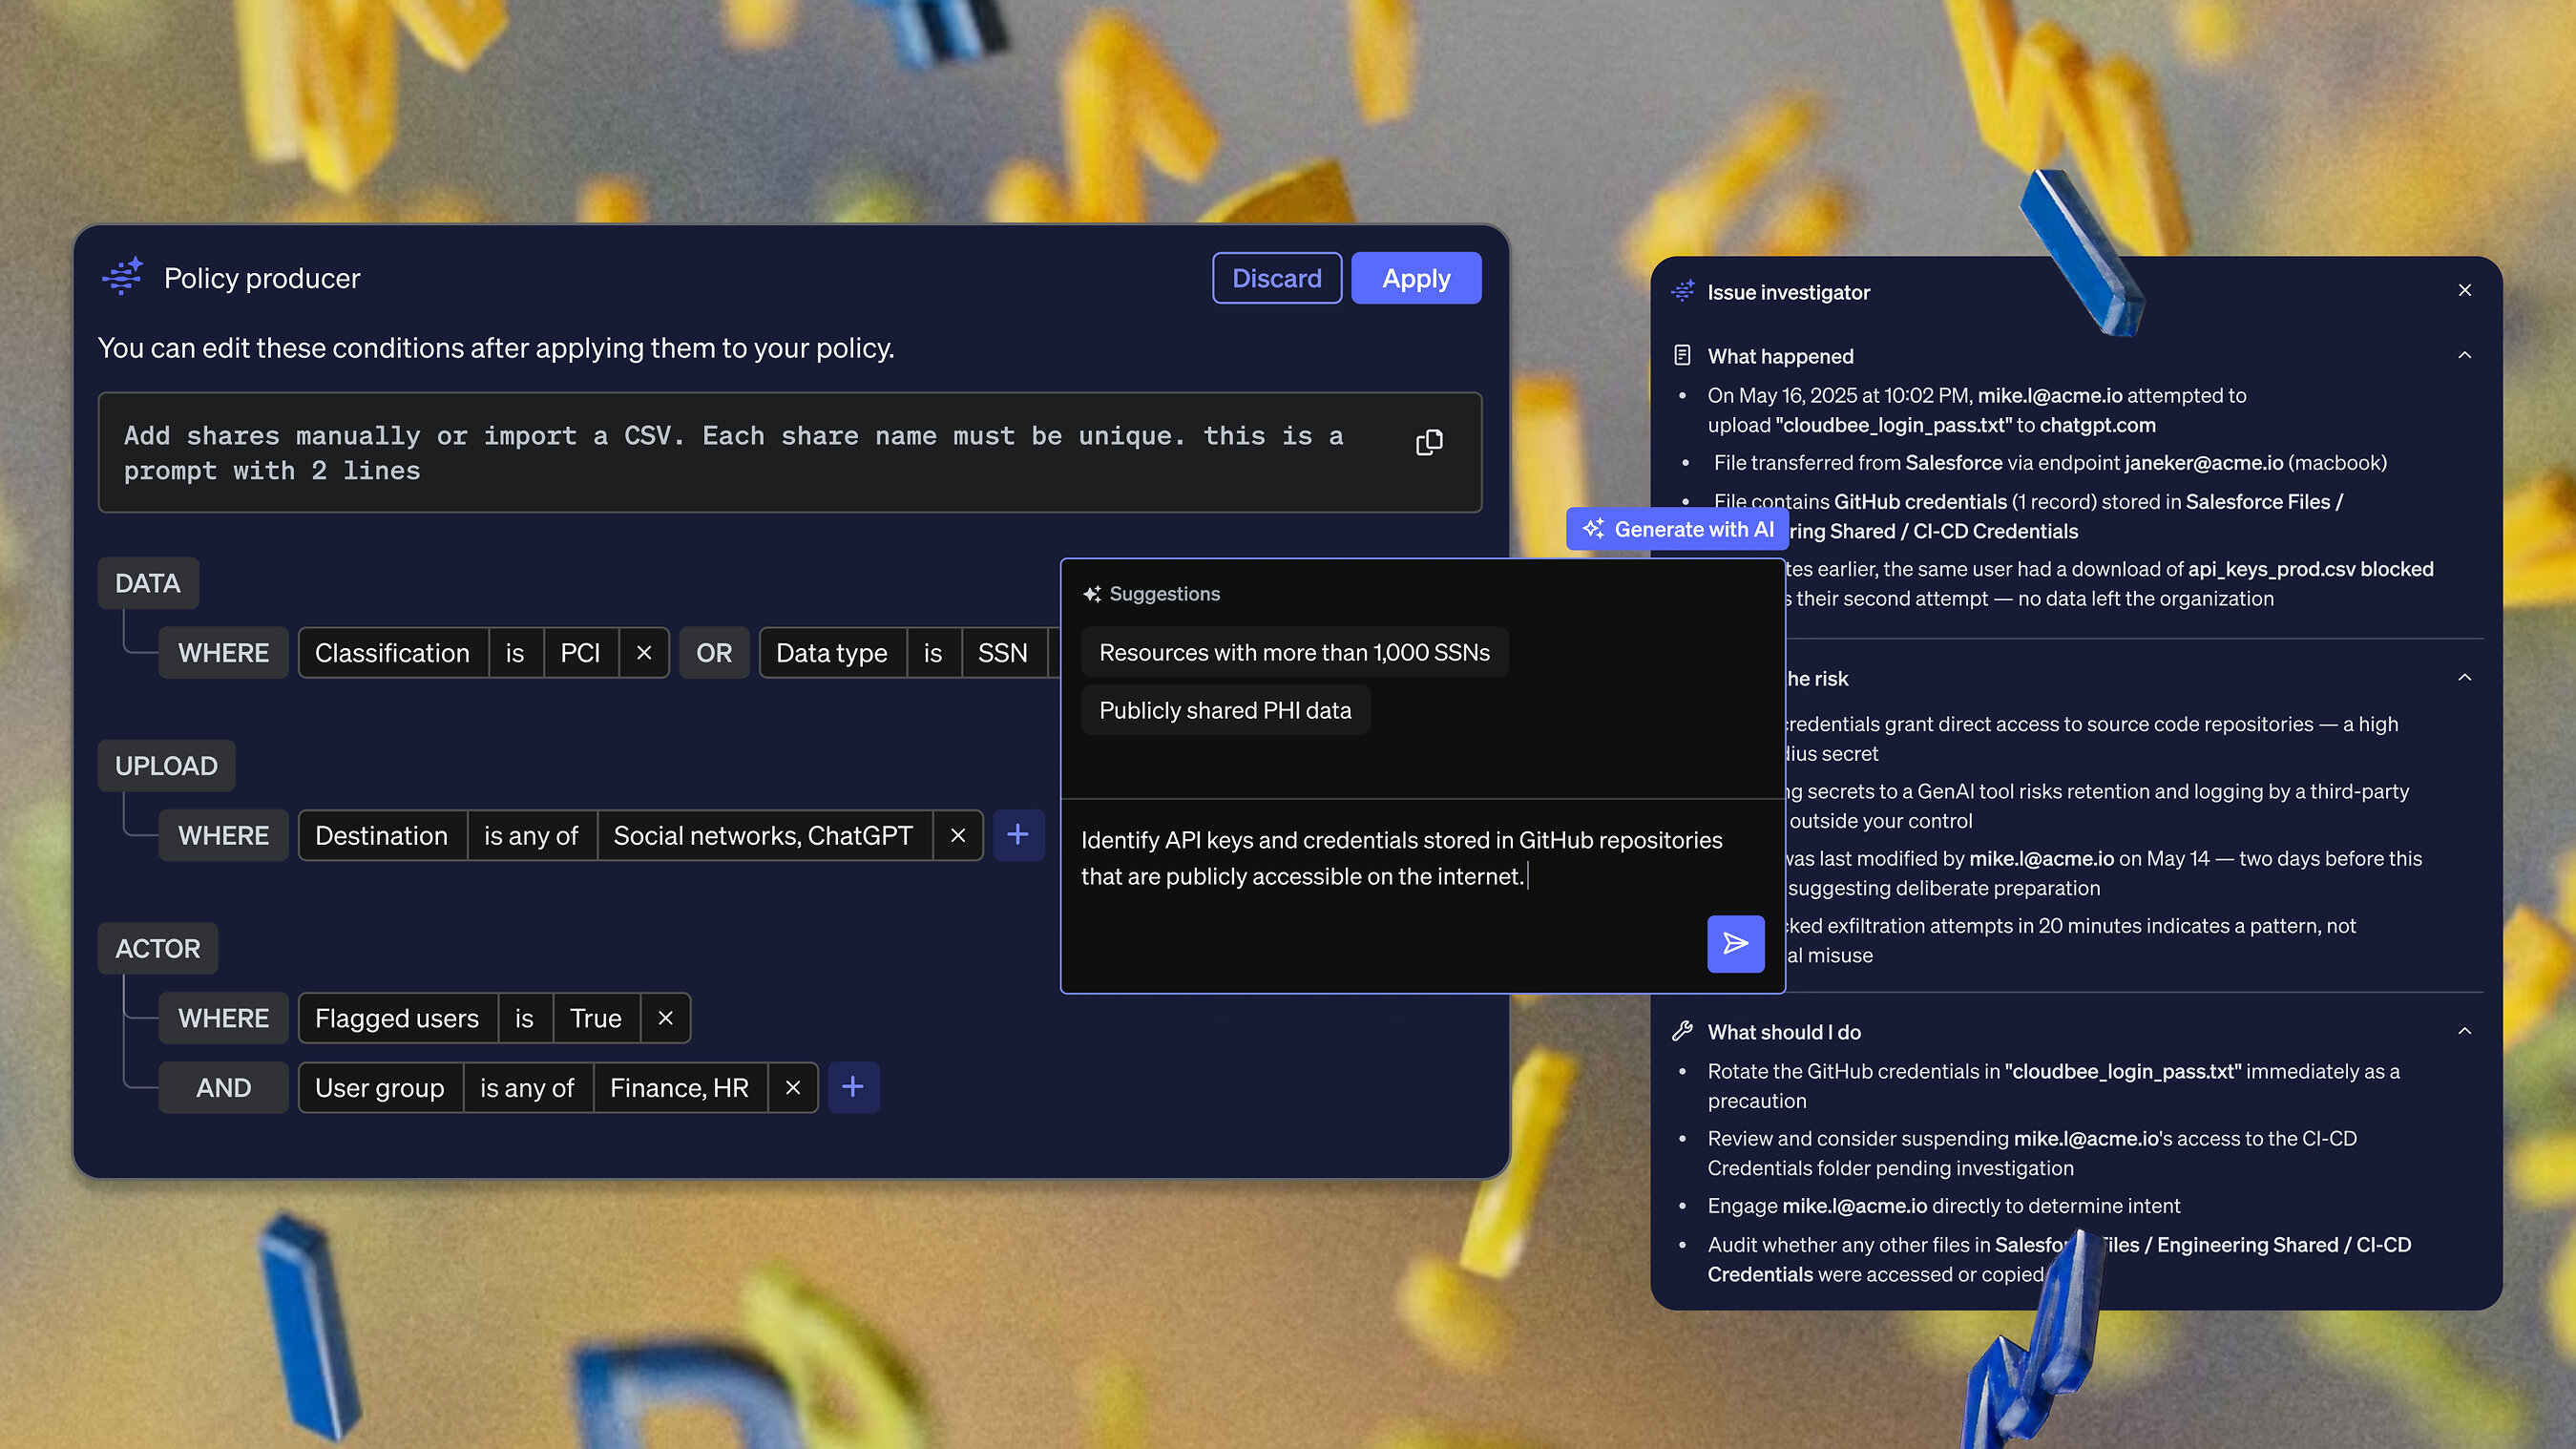Click the Policy producer sparkle icon
The image size is (2576, 1449).
pyautogui.click(x=122, y=277)
